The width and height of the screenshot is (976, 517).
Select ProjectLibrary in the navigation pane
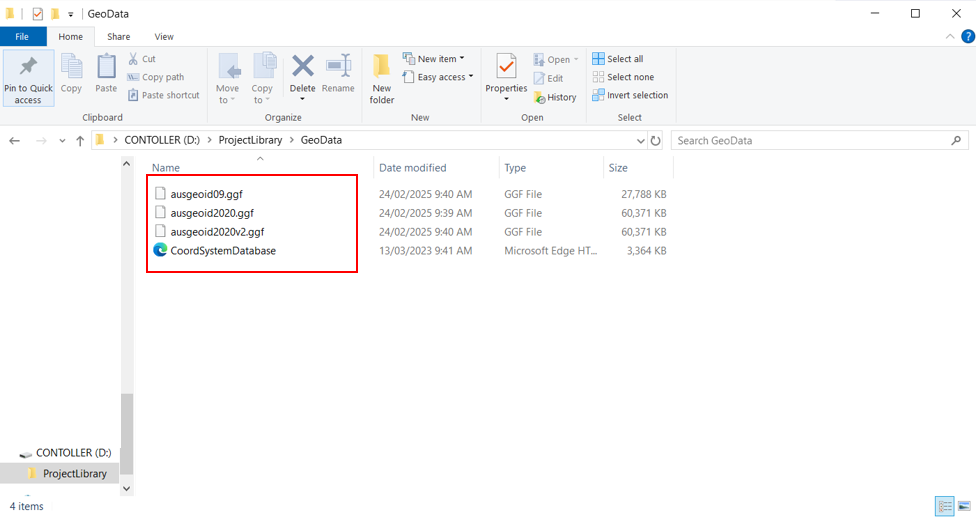click(x=75, y=473)
